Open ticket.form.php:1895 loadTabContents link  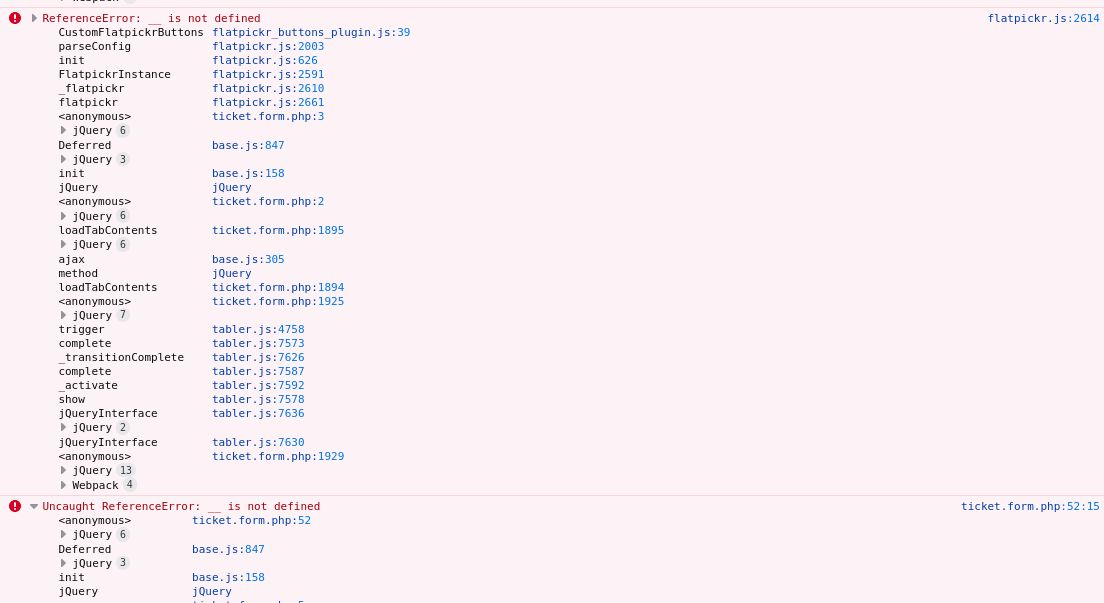[278, 230]
